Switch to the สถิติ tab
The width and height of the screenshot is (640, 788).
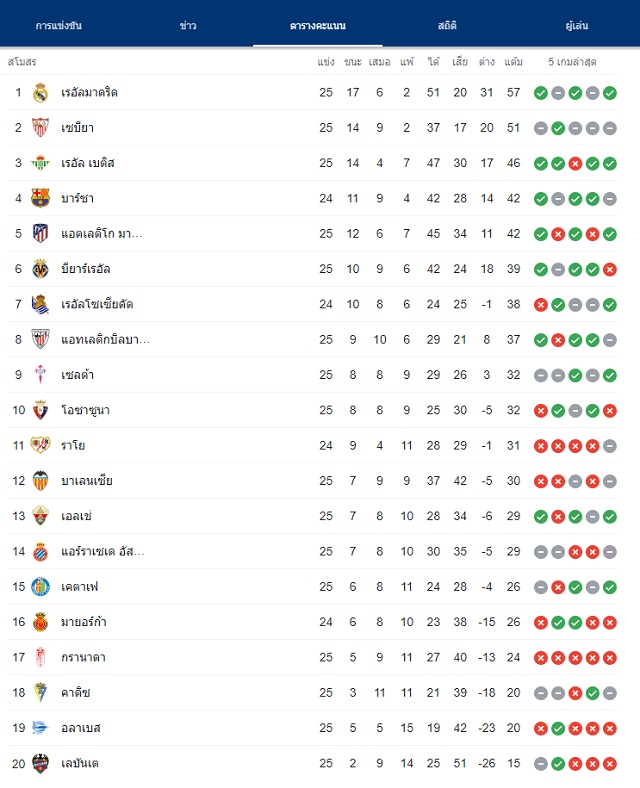coord(447,26)
